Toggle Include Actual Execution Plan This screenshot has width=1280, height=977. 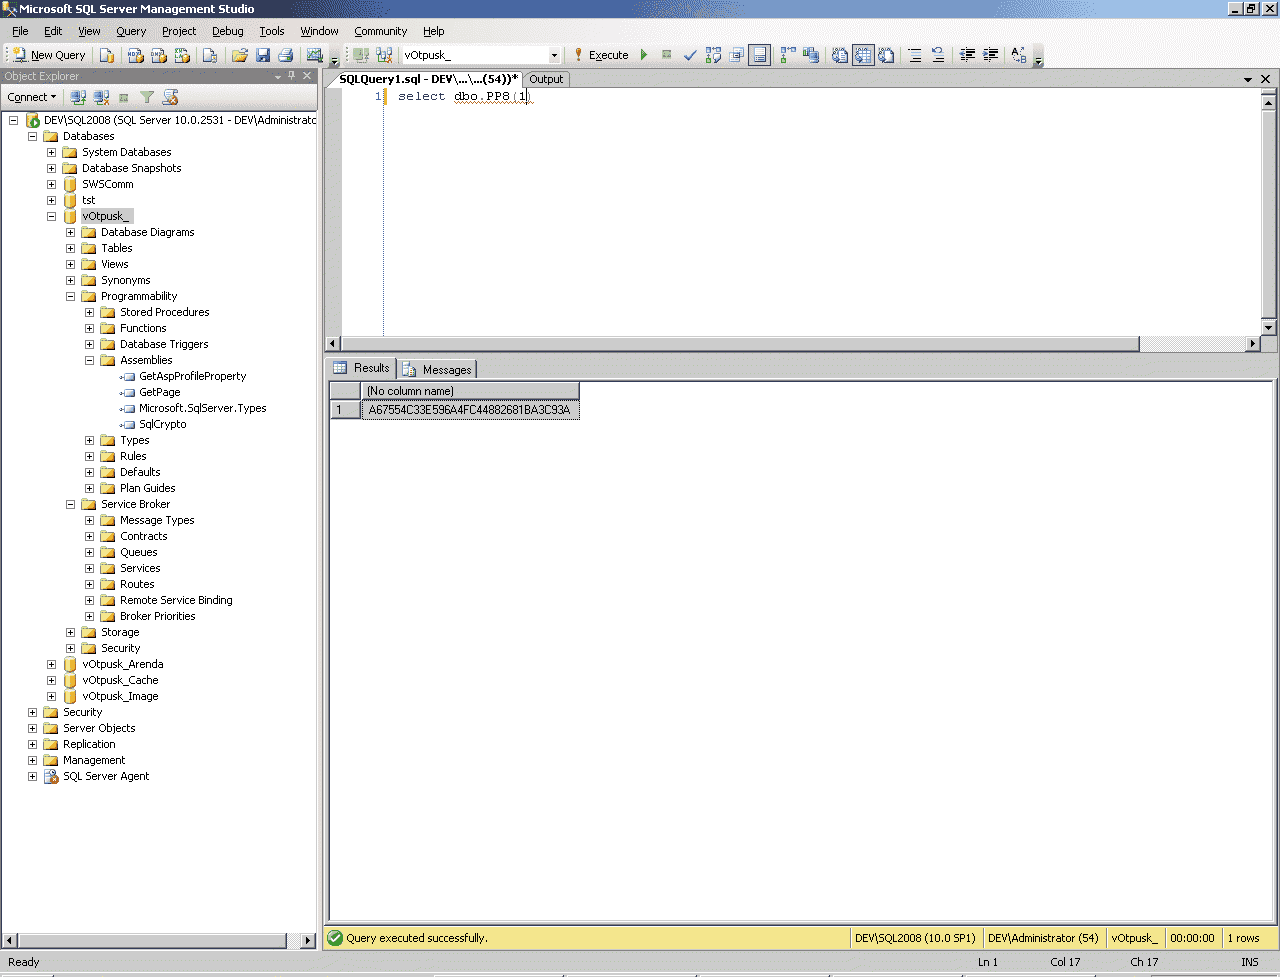pos(789,55)
